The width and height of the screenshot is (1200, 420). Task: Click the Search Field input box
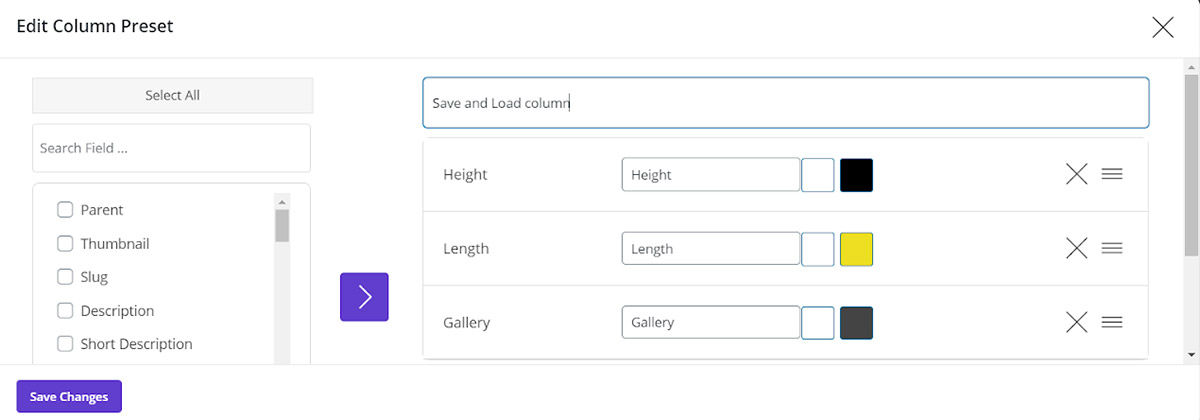(x=171, y=148)
